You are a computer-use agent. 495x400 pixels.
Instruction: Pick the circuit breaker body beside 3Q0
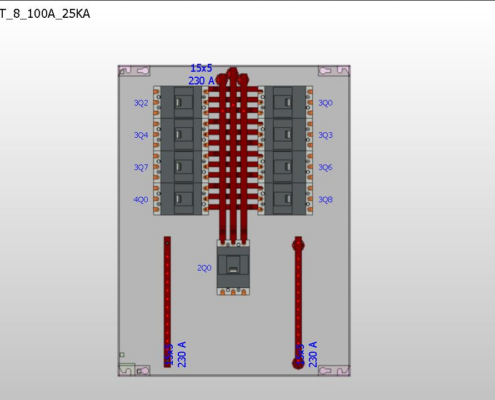(x=285, y=102)
